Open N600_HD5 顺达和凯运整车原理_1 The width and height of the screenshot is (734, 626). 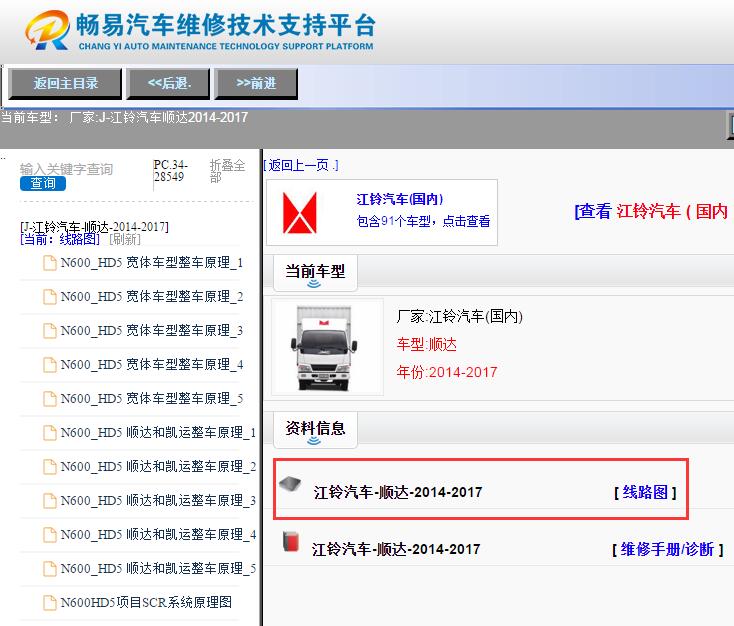click(x=158, y=433)
